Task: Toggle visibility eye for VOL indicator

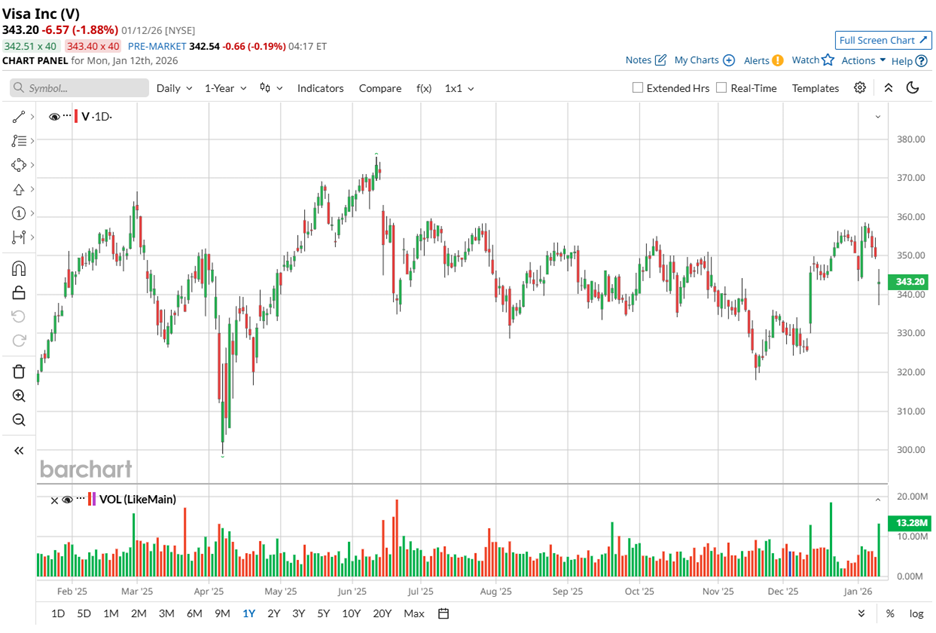Action: tap(67, 500)
